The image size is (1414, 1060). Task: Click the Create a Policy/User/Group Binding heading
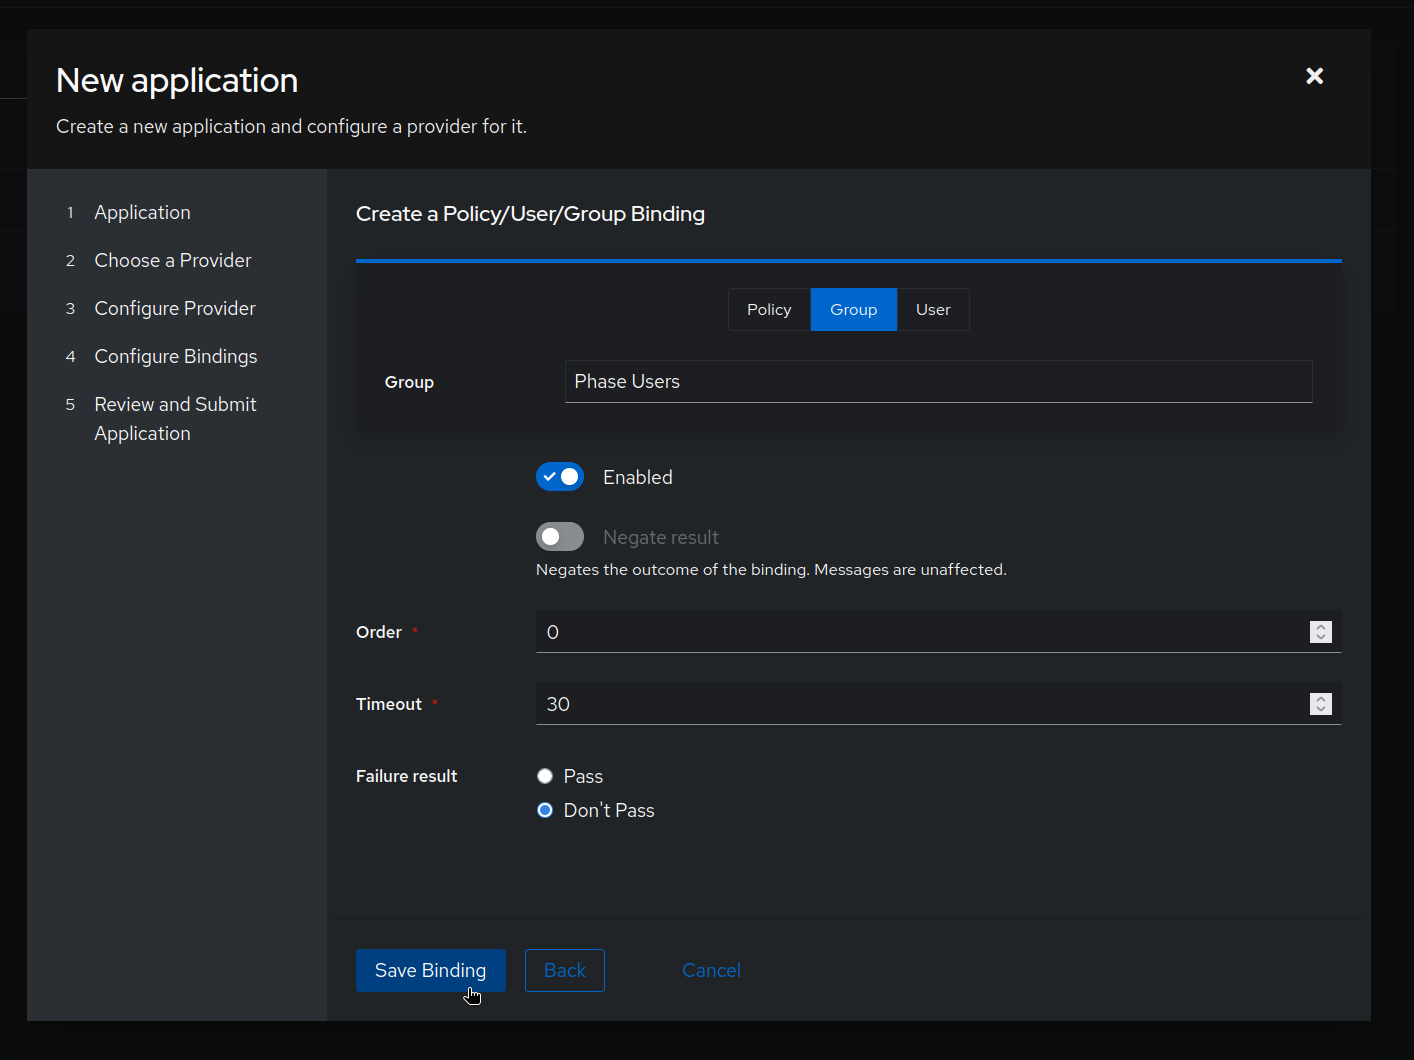pos(530,214)
